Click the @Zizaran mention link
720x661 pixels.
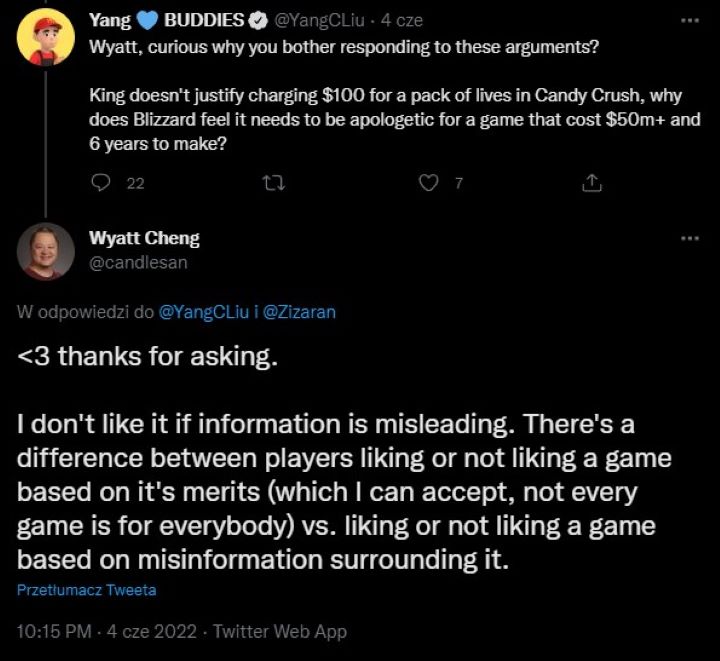pyautogui.click(x=299, y=312)
